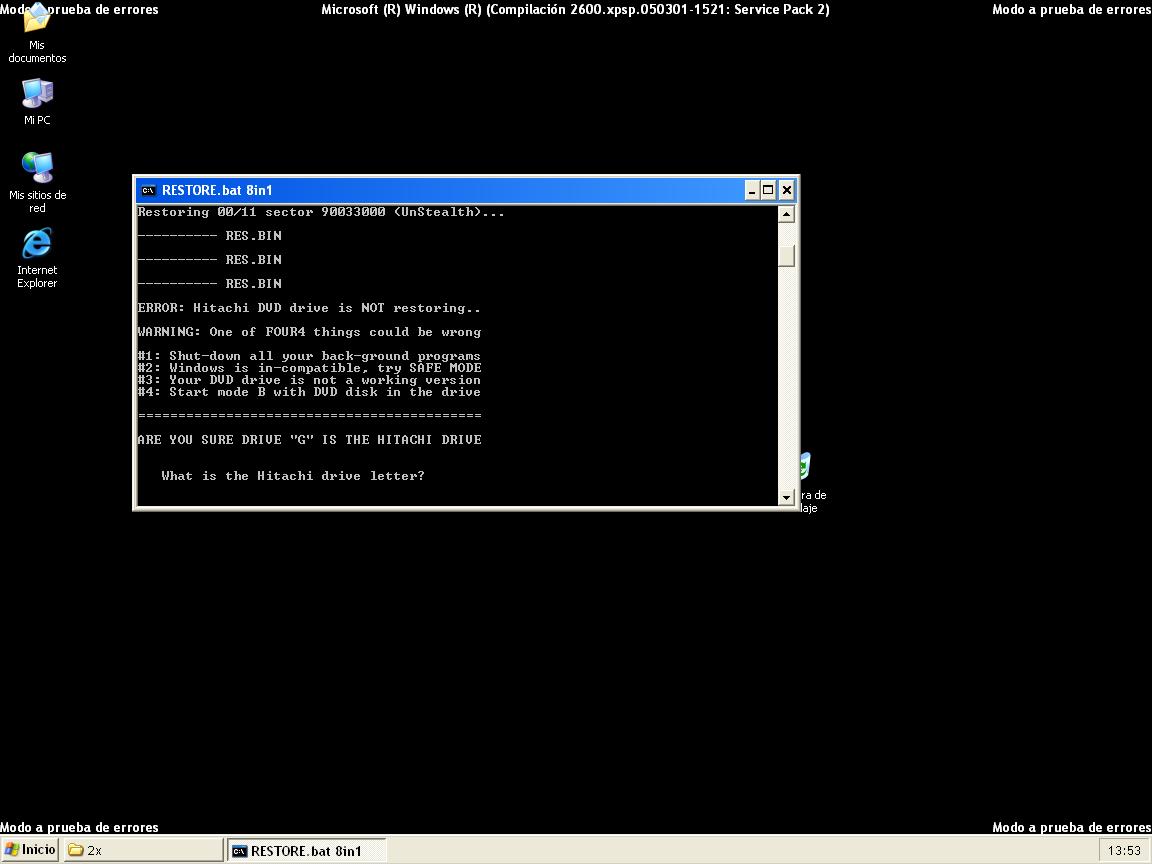Viewport: 1152px width, 864px height.
Task: Click the '#4: Start mode B with DVD disk' line
Action: click(x=309, y=392)
